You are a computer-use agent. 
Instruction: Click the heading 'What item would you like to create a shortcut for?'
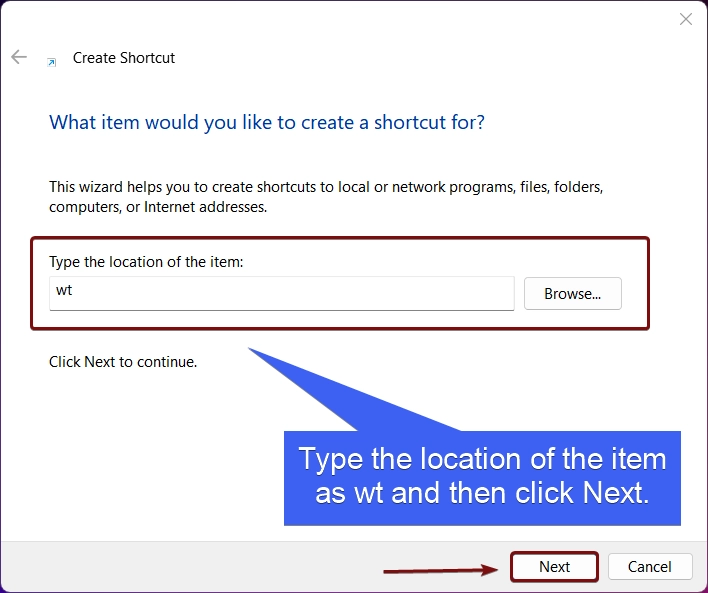[x=267, y=122]
